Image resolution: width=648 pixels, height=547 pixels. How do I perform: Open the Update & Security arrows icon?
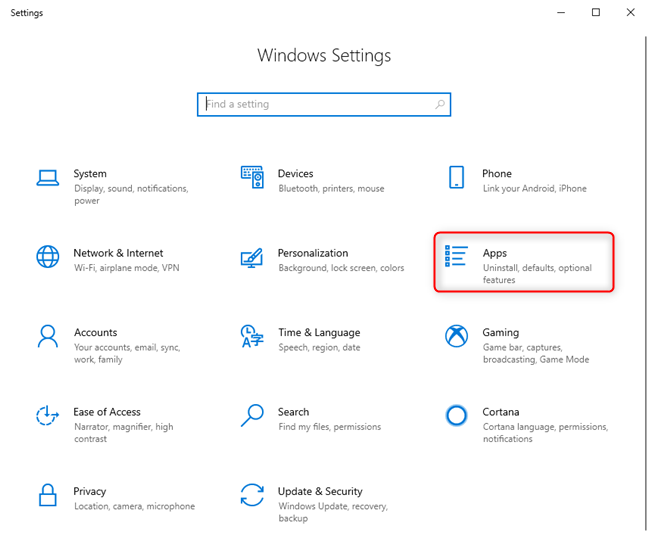252,495
